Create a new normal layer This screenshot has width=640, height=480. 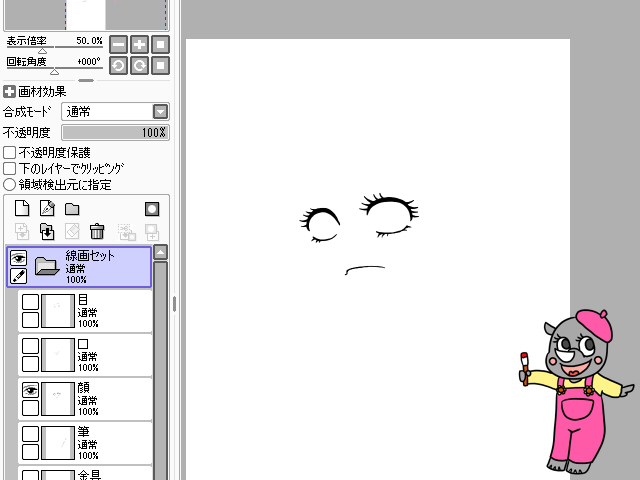tap(22, 208)
